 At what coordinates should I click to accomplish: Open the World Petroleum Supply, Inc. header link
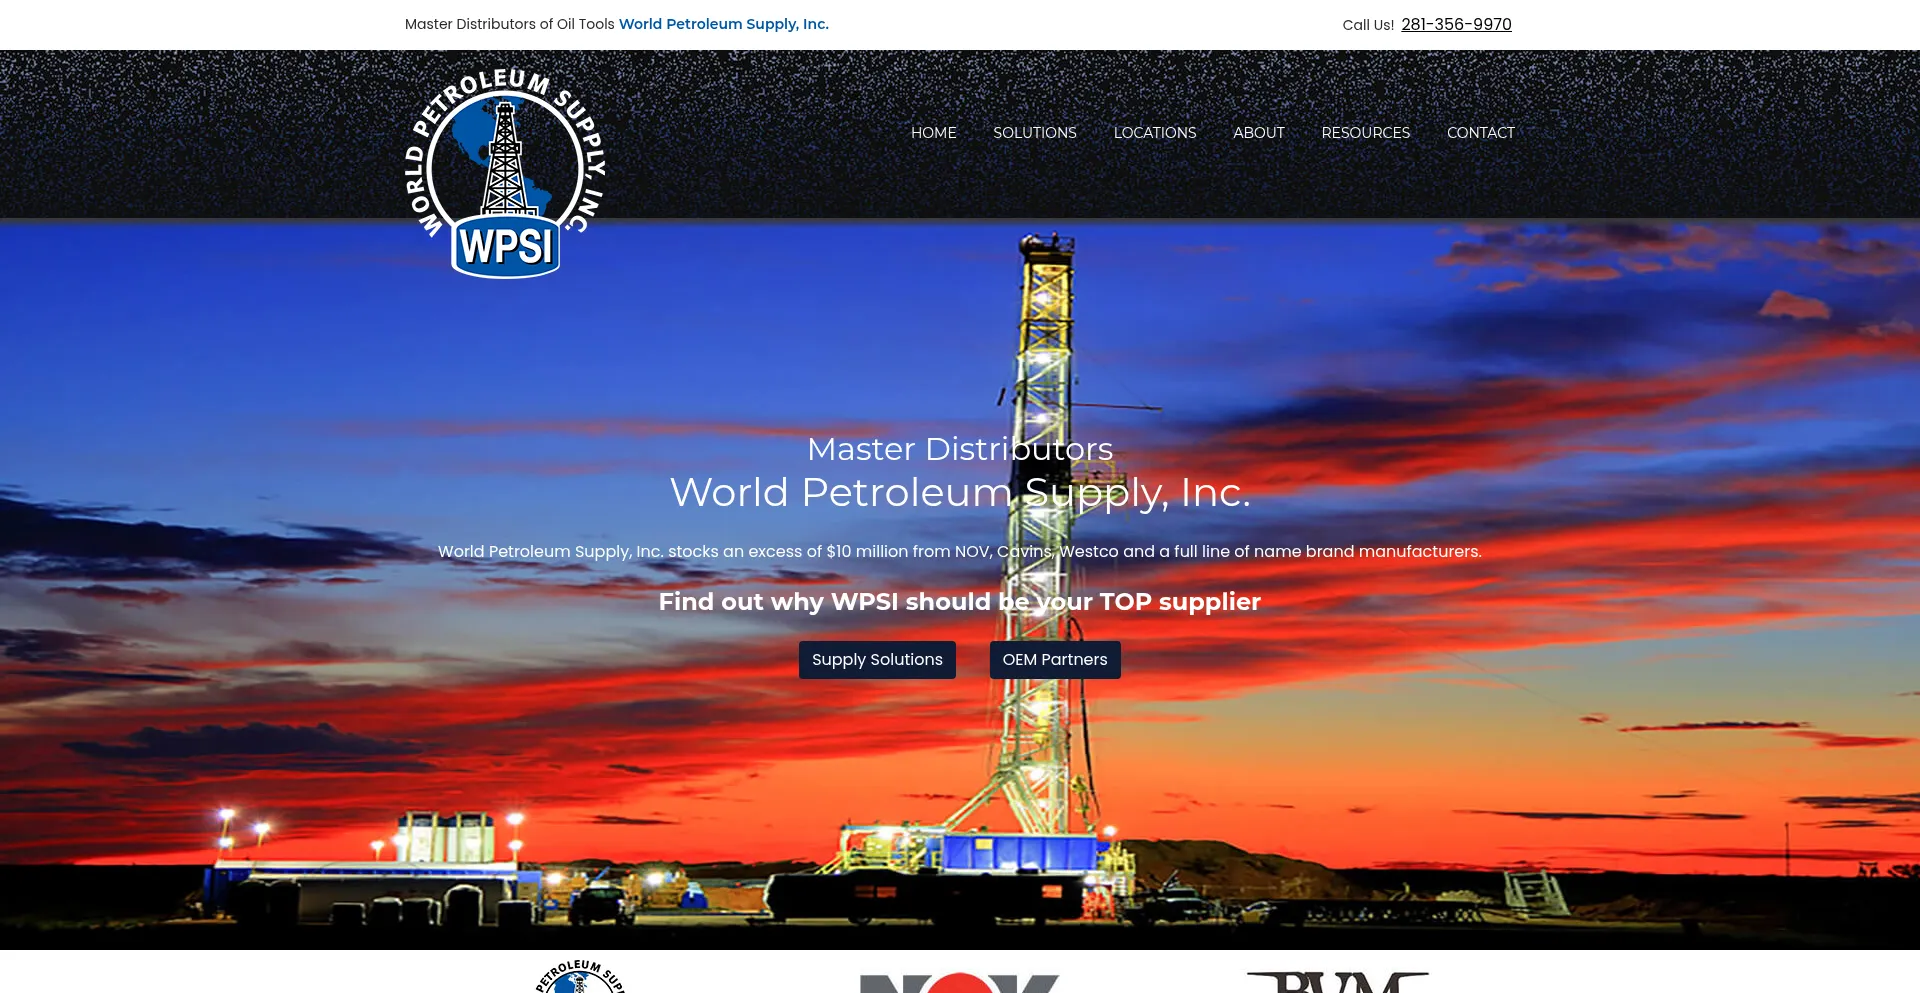point(723,23)
